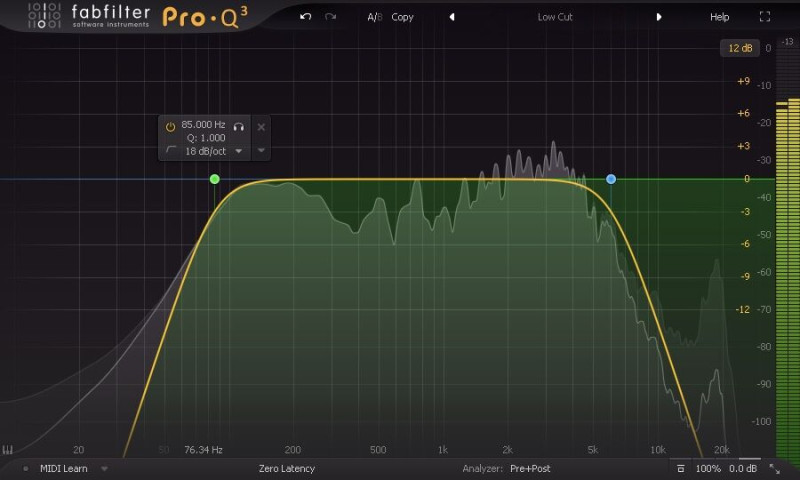The image size is (800, 480).
Task: Load the previous preset with left arrow
Action: pyautogui.click(x=452, y=17)
